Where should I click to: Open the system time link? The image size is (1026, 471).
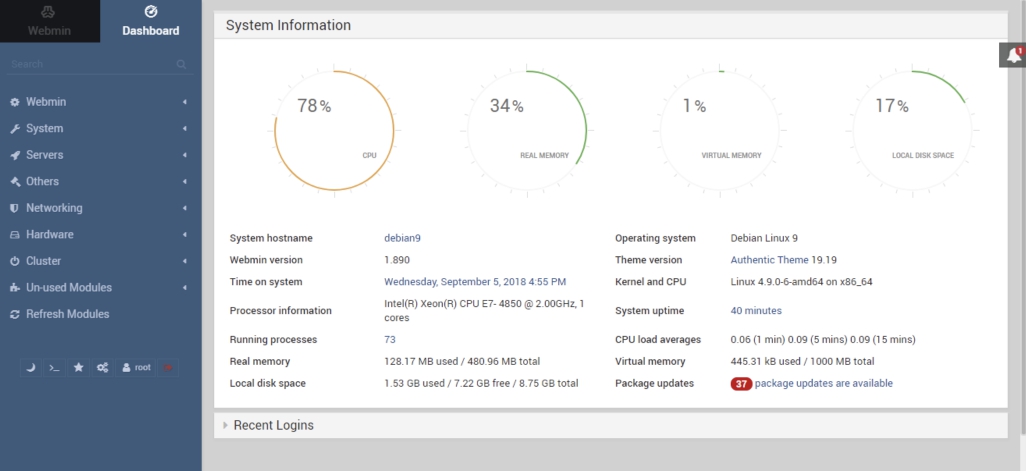pyautogui.click(x=474, y=282)
